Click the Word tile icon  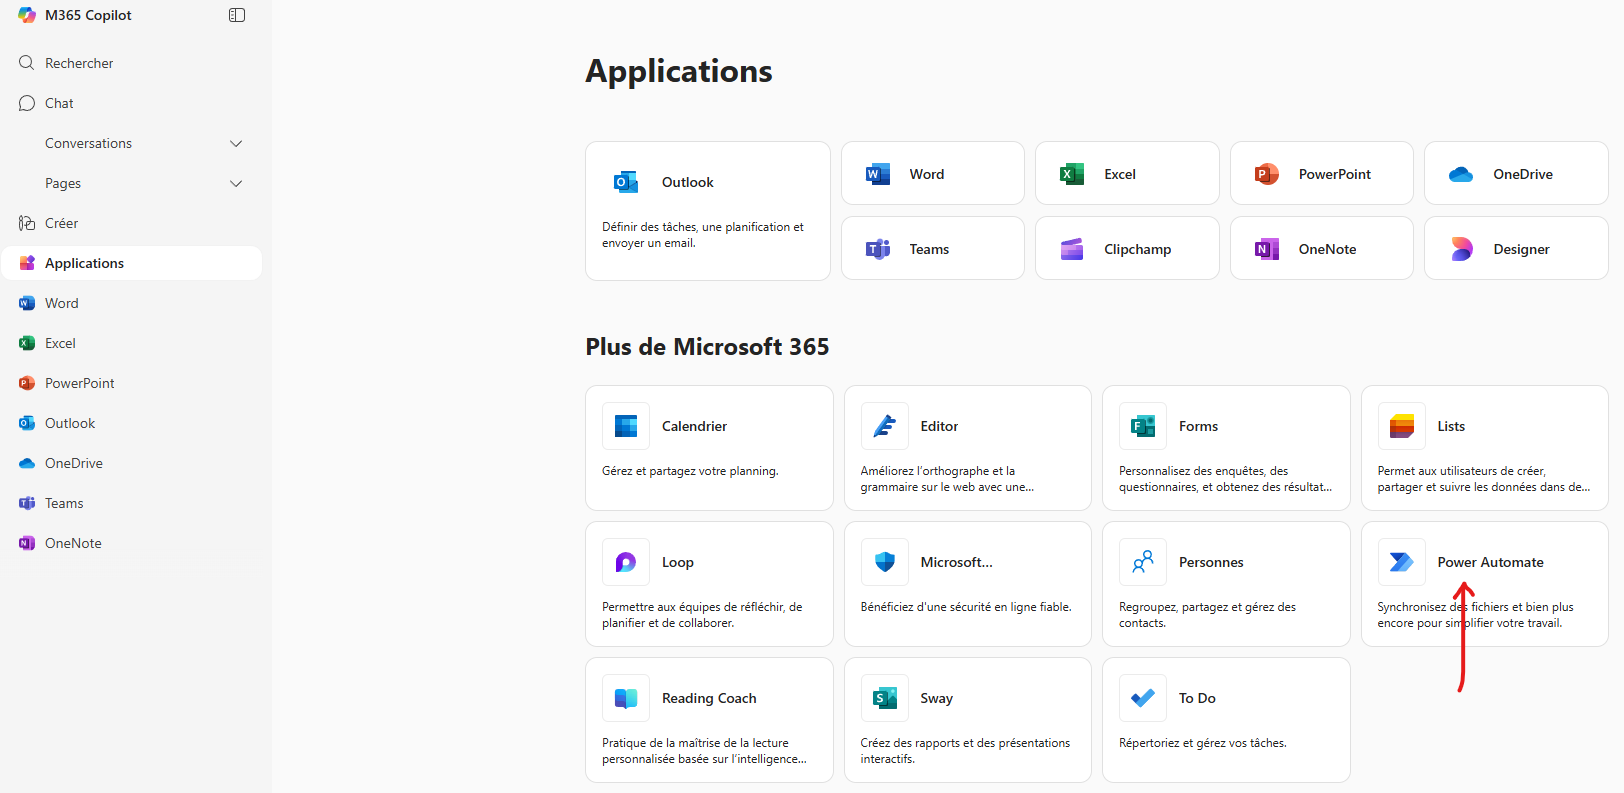coord(878,174)
